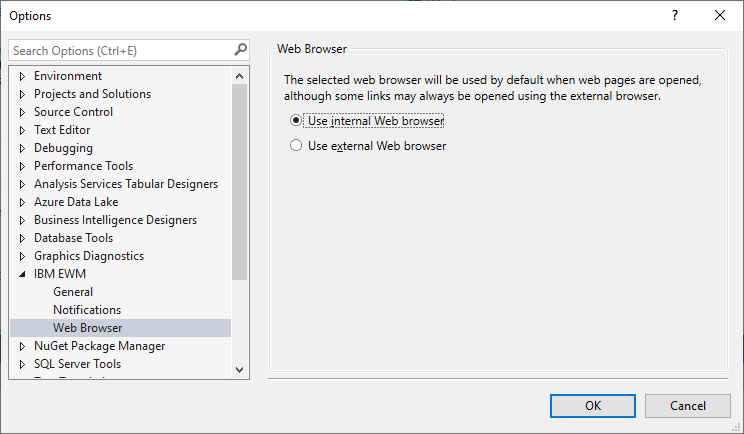744x434 pixels.
Task: Open Notifications settings page
Action: pos(87,310)
